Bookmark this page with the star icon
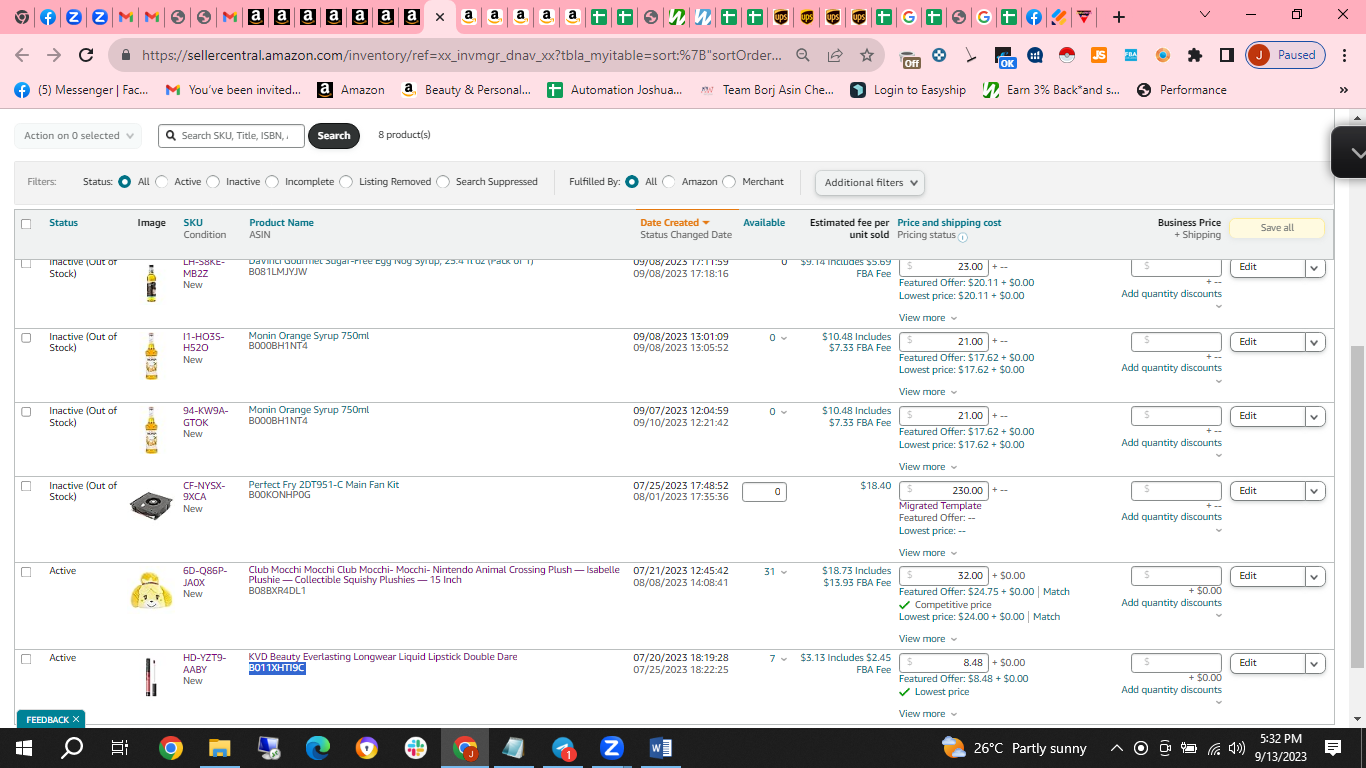The height and width of the screenshot is (768, 1366). pos(867,55)
